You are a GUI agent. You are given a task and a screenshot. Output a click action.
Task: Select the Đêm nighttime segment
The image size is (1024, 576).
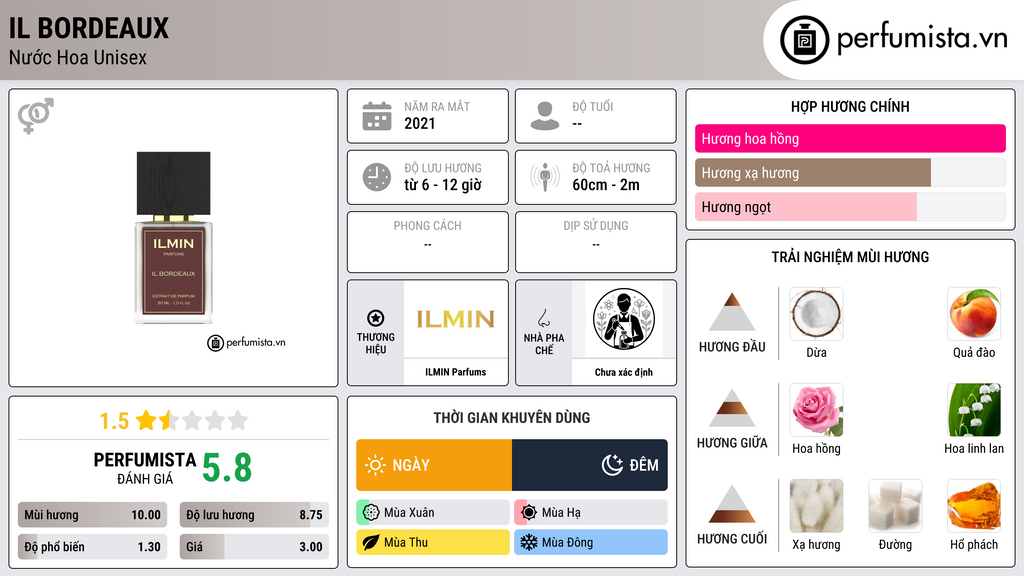(590, 465)
